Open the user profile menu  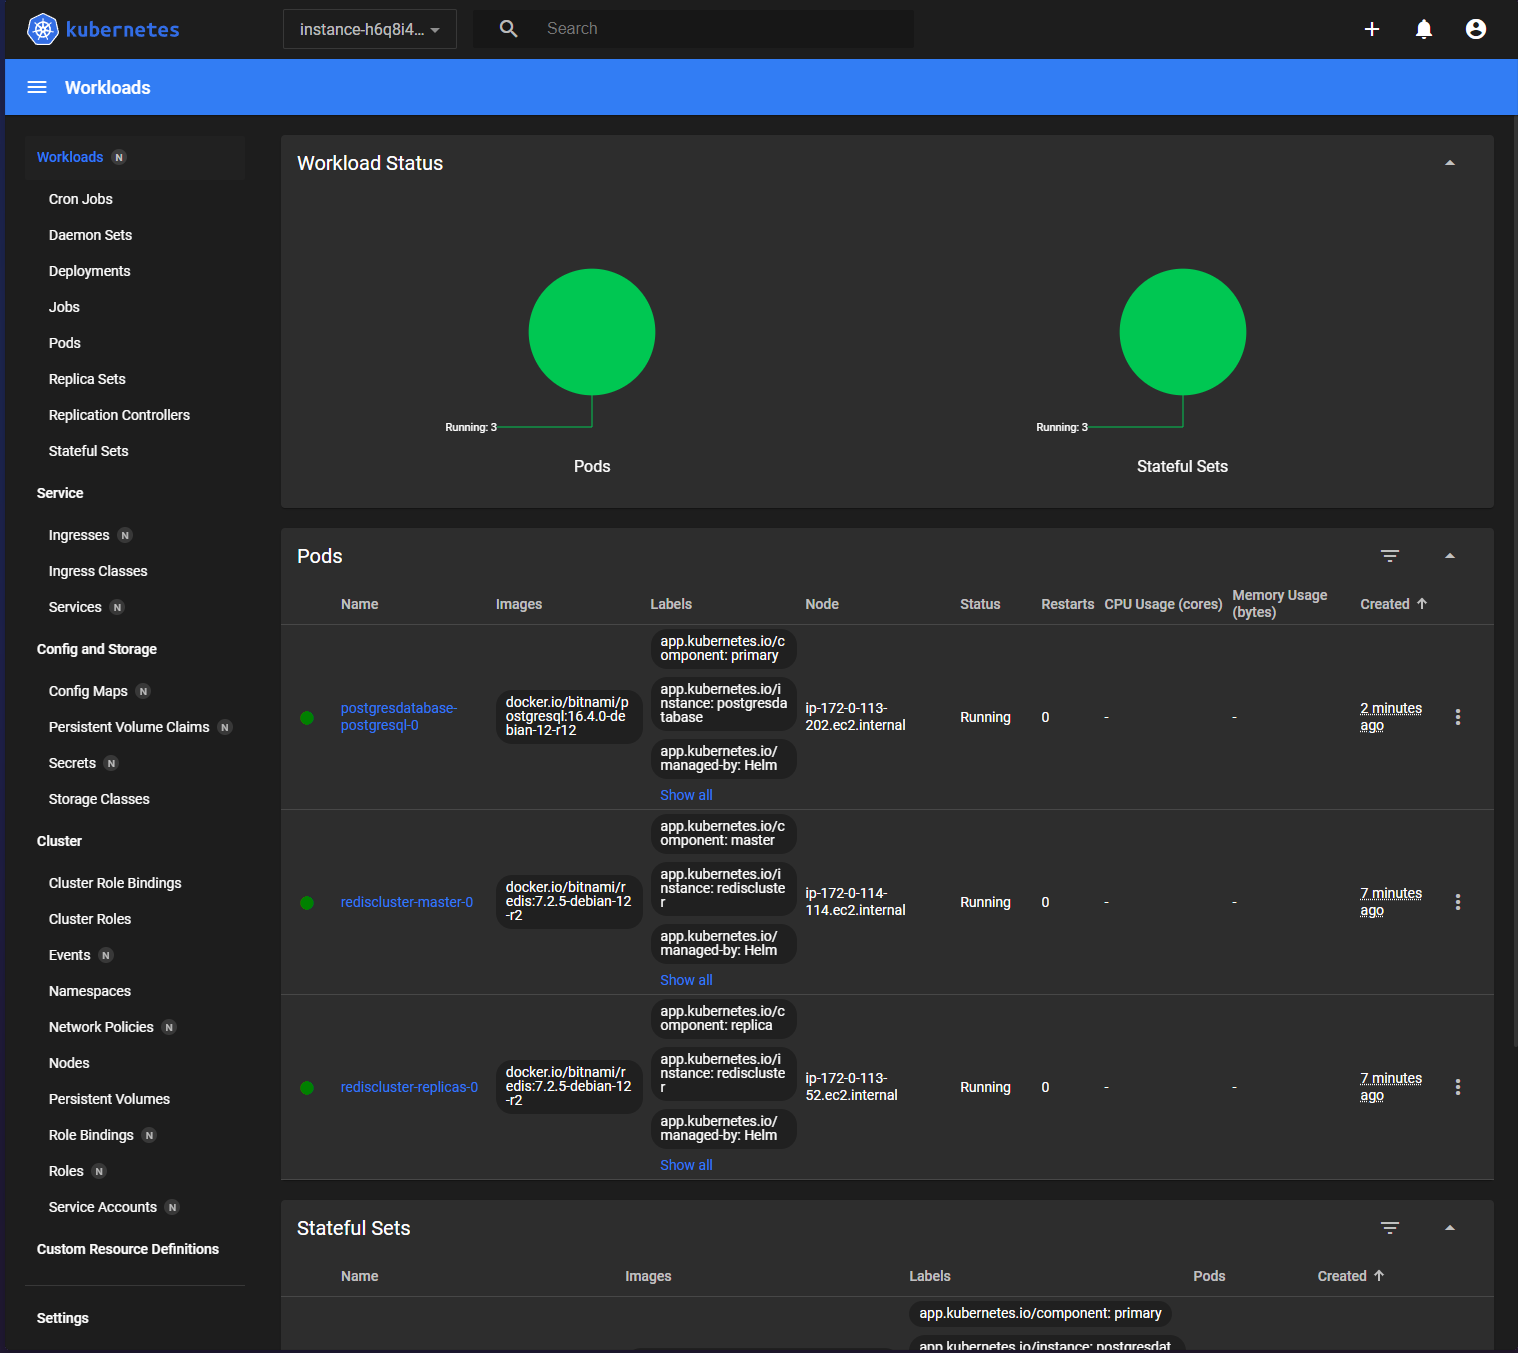(1475, 29)
